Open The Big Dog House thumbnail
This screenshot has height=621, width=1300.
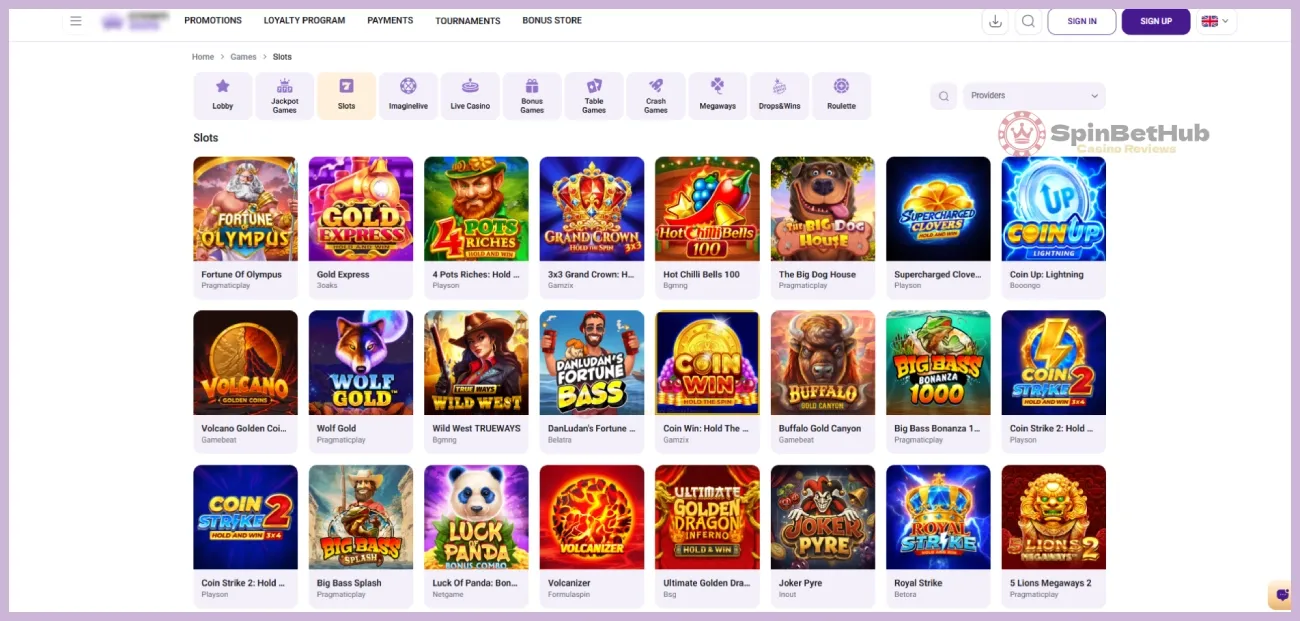823,209
